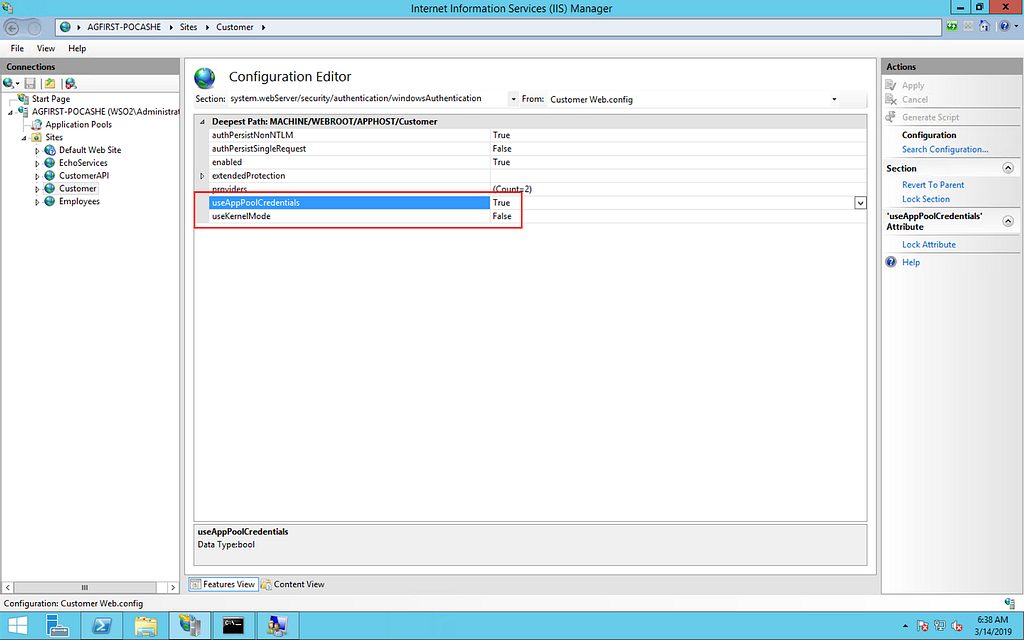Open the Section path dropdown
This screenshot has width=1024, height=640.
coord(513,99)
